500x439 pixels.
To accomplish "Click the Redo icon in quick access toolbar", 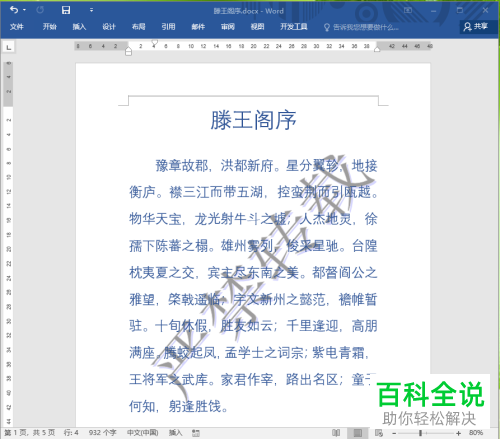I will tap(40, 10).
